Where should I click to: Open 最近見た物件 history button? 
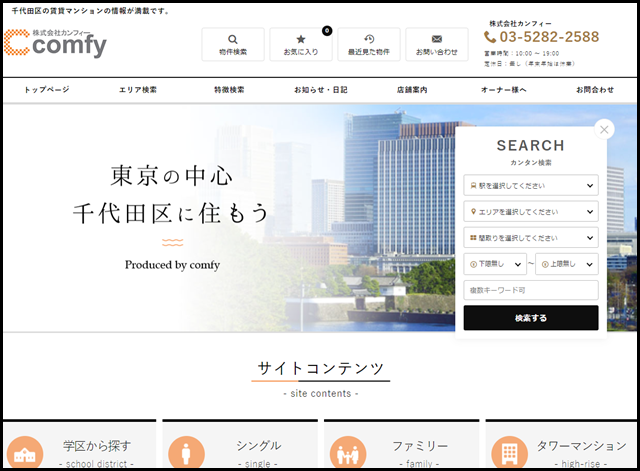point(369,44)
